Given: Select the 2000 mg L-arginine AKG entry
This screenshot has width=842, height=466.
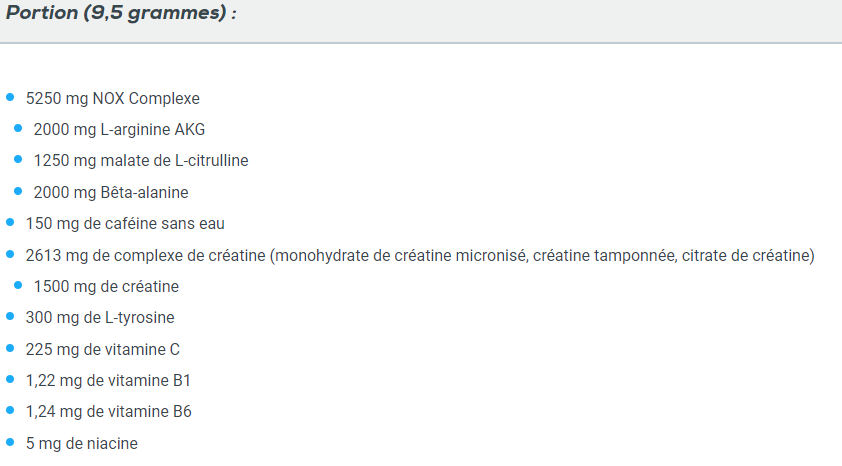Looking at the screenshot, I should tap(119, 129).
